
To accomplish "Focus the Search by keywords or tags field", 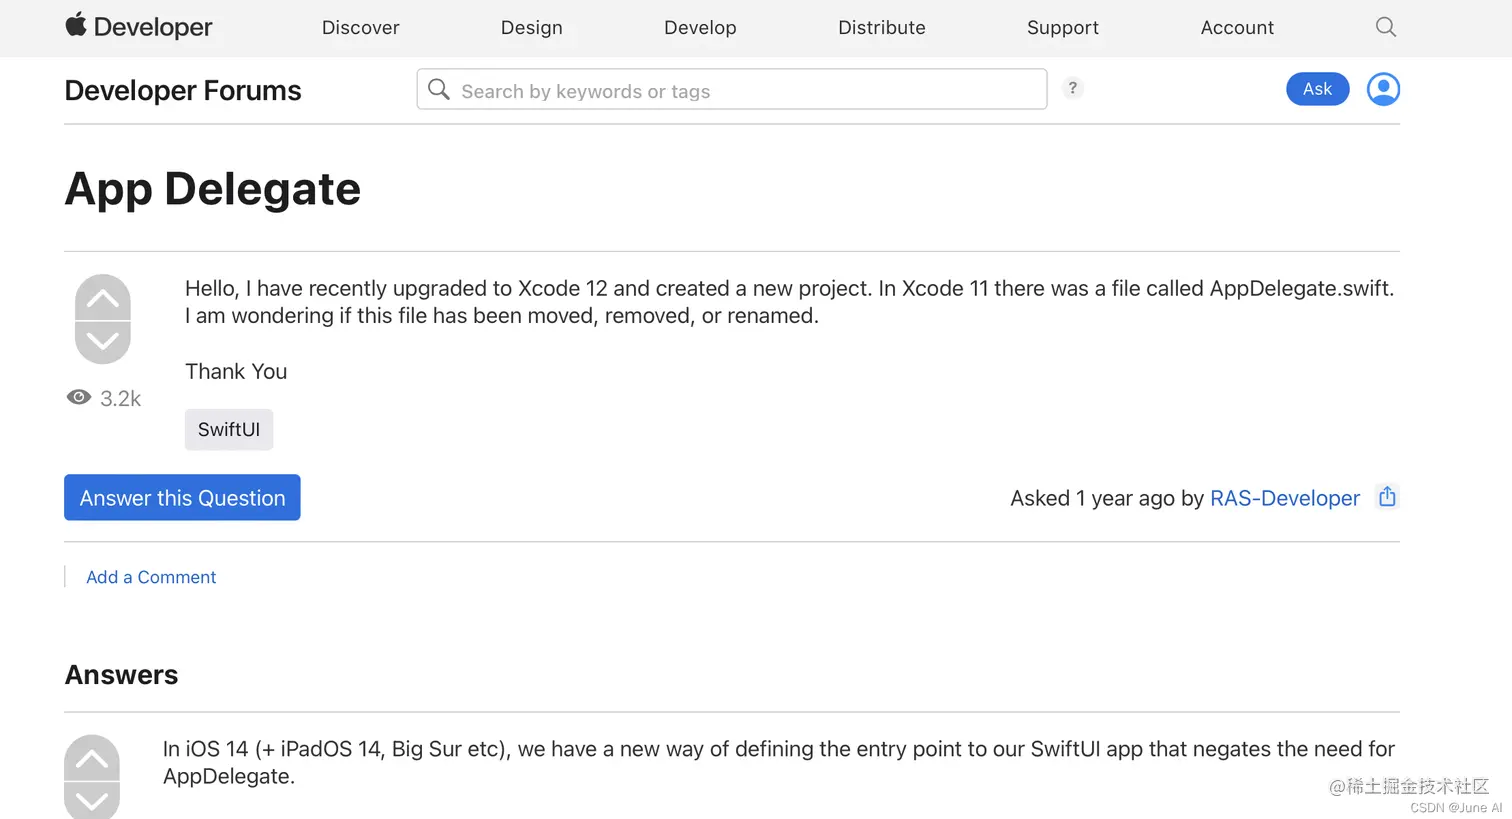I will (732, 89).
